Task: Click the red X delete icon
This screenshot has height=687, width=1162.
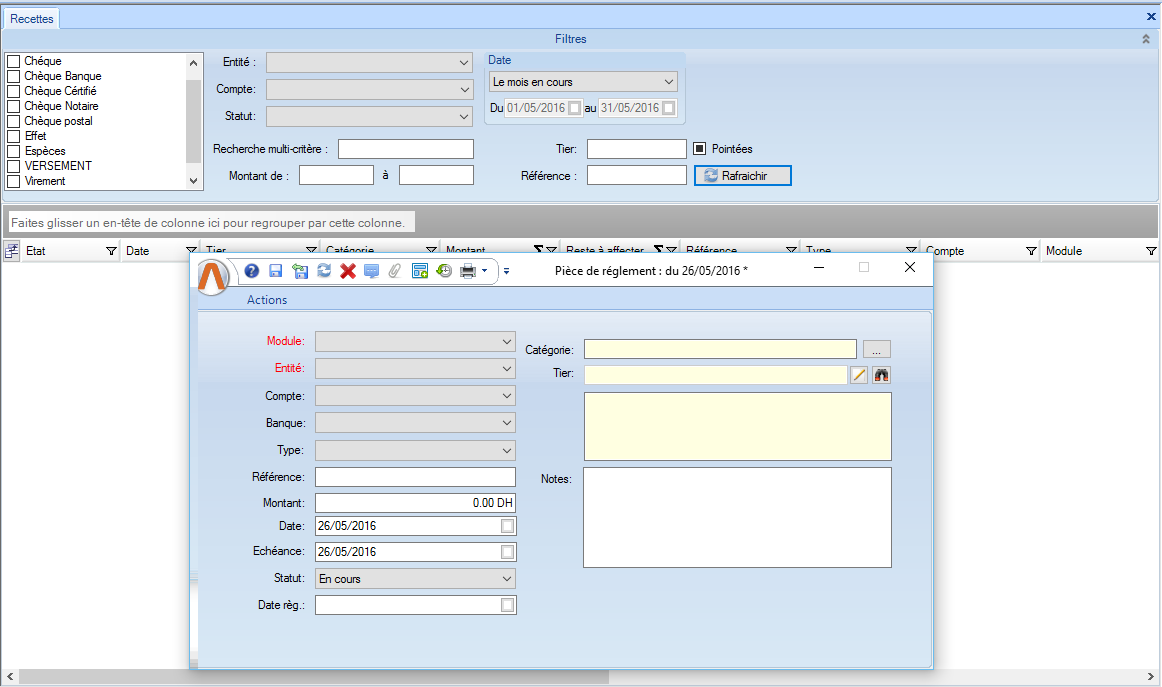Action: point(348,271)
